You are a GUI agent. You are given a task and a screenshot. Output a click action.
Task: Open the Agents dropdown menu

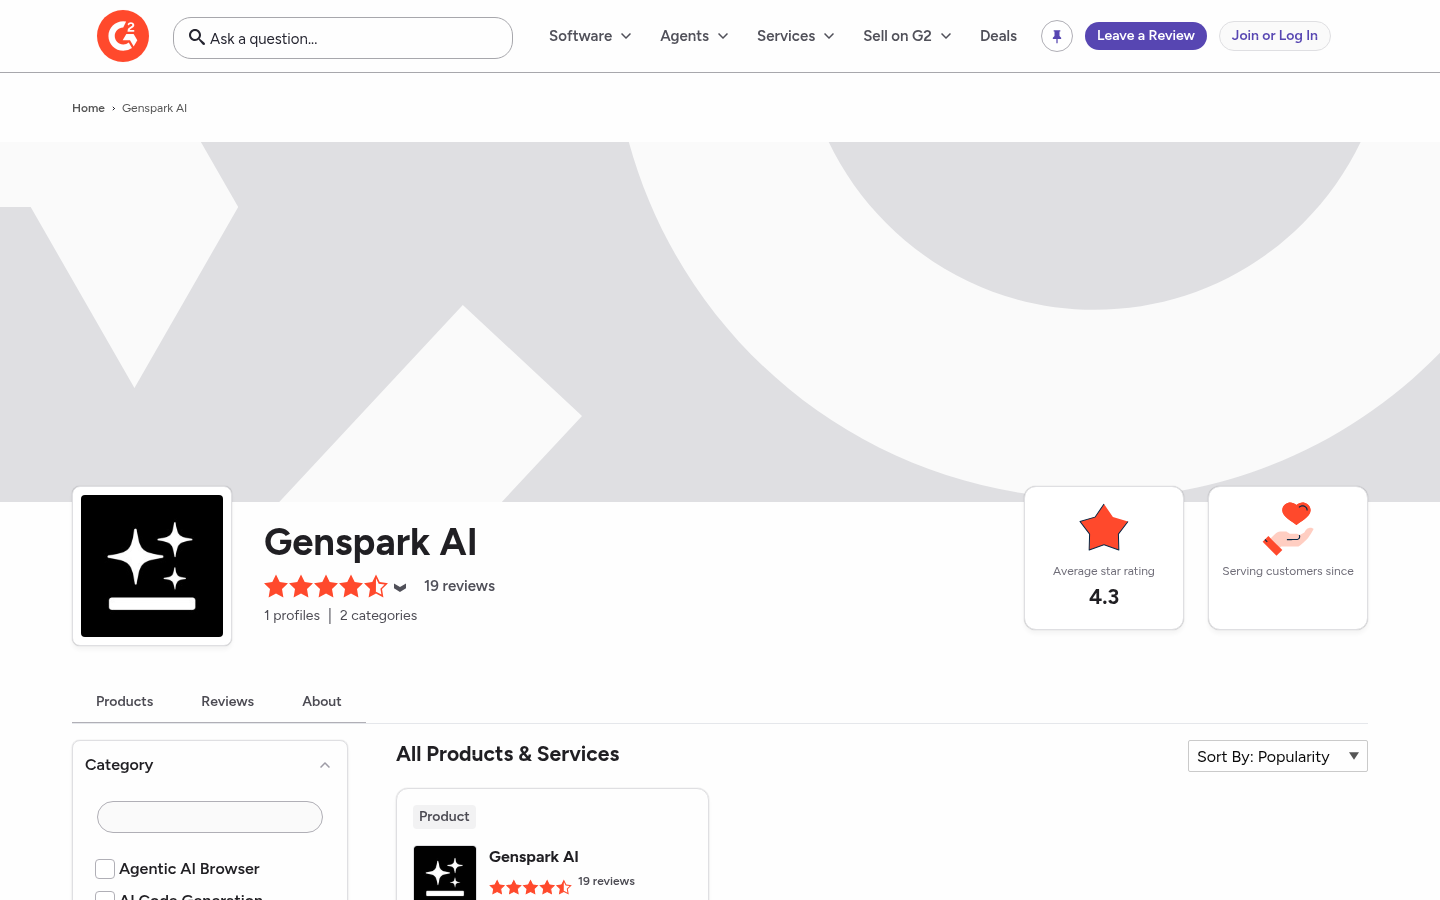pyautogui.click(x=694, y=36)
